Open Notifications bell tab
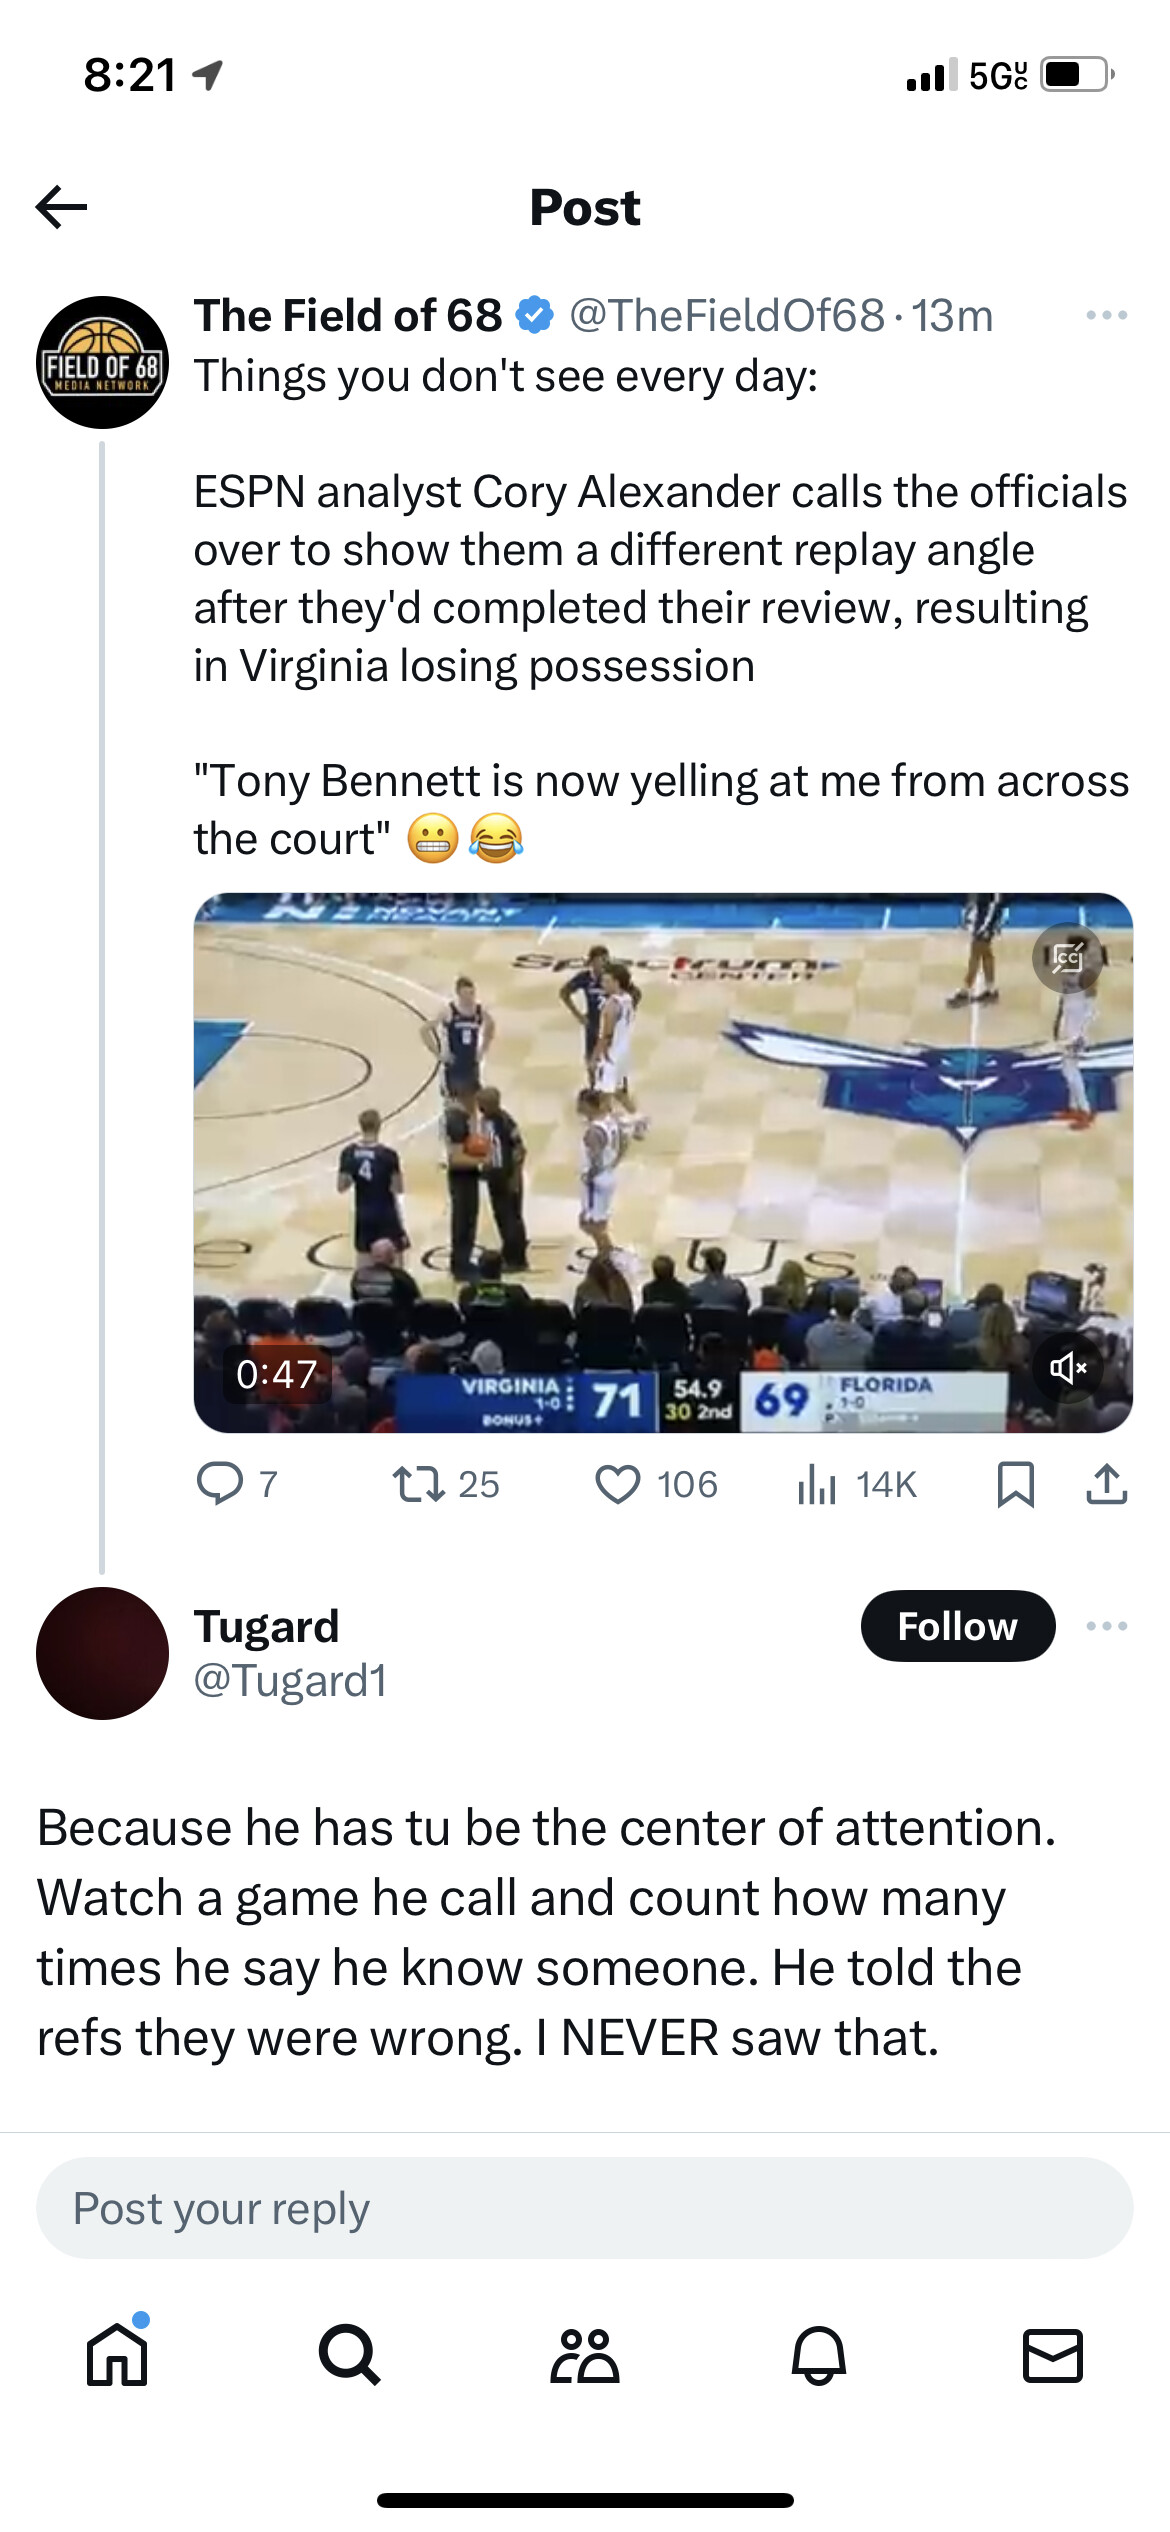The width and height of the screenshot is (1170, 2532). tap(819, 2355)
